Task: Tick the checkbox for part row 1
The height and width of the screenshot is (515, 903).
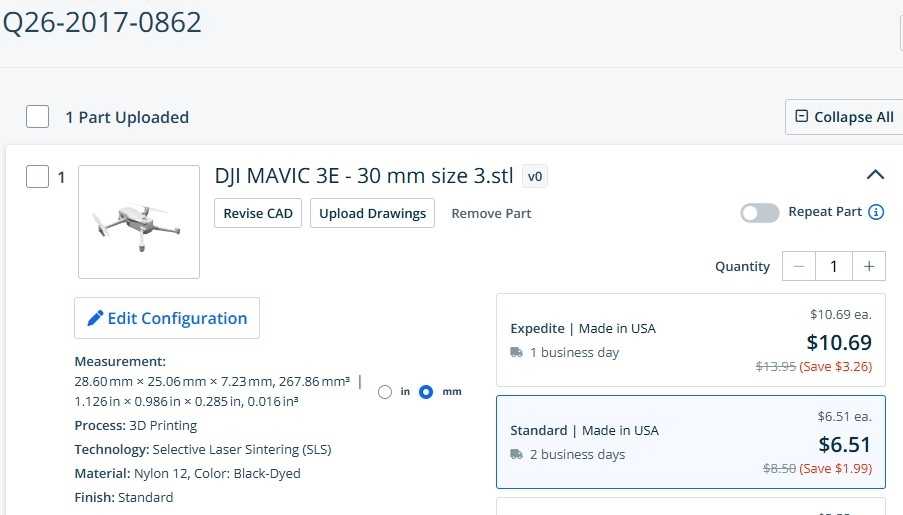Action: [x=37, y=176]
